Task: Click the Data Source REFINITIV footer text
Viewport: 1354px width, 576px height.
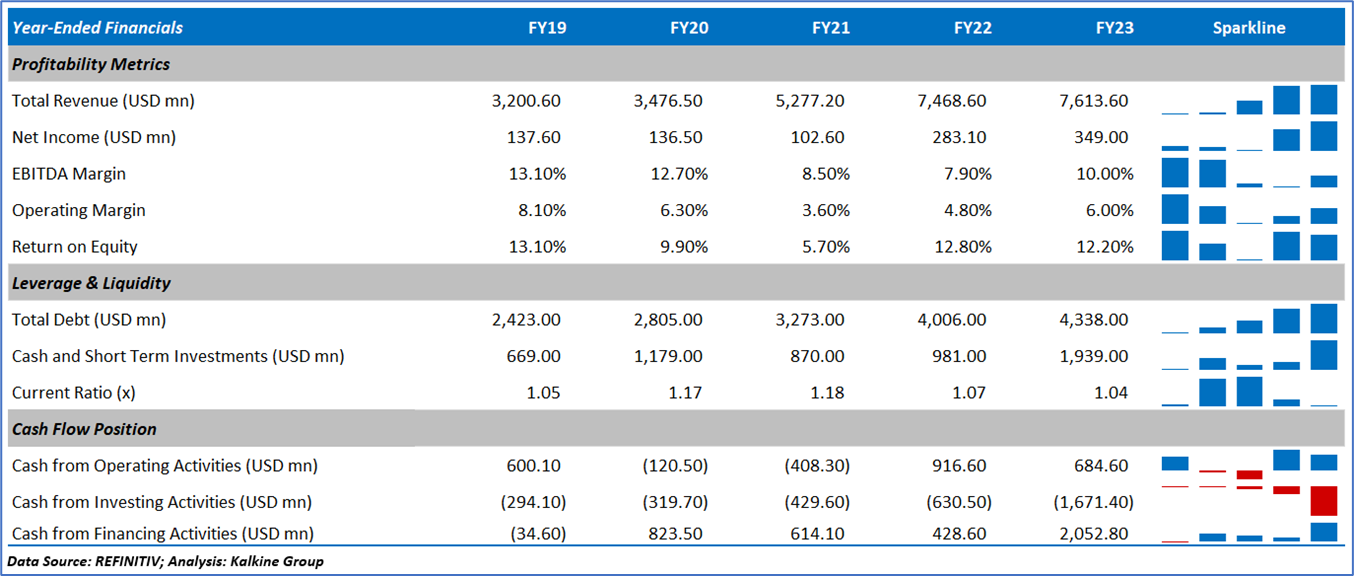Action: tap(166, 561)
